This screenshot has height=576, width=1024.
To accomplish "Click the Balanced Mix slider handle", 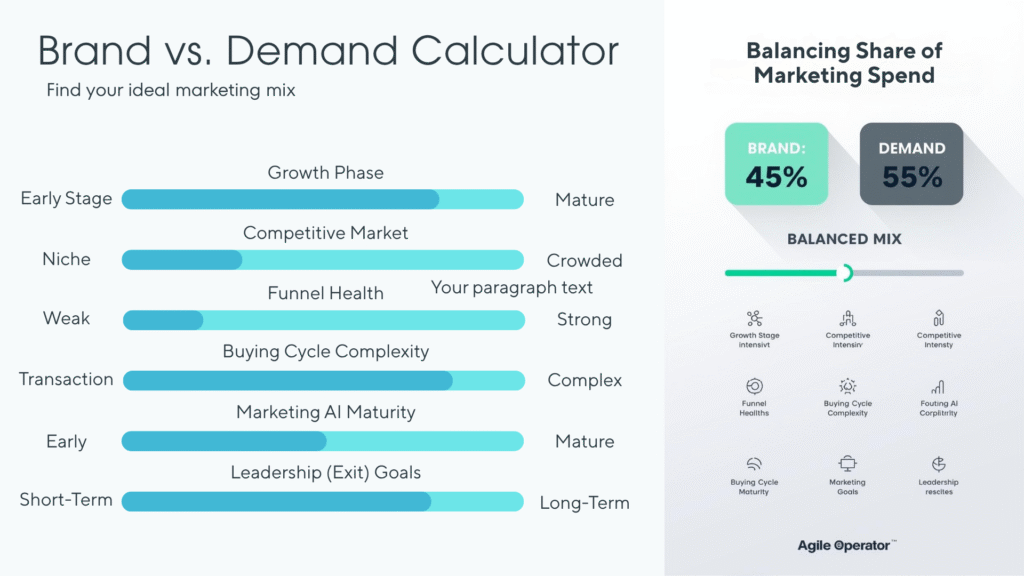I will click(x=847, y=272).
